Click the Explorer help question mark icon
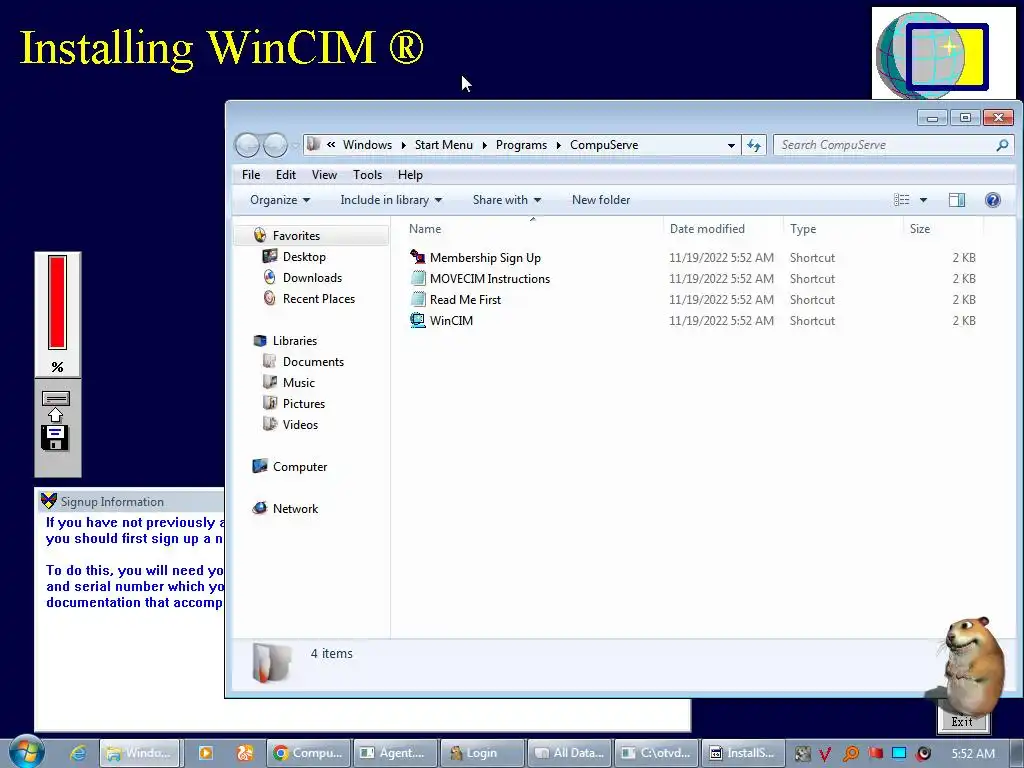Screen dimensions: 1024x768 (x=993, y=200)
